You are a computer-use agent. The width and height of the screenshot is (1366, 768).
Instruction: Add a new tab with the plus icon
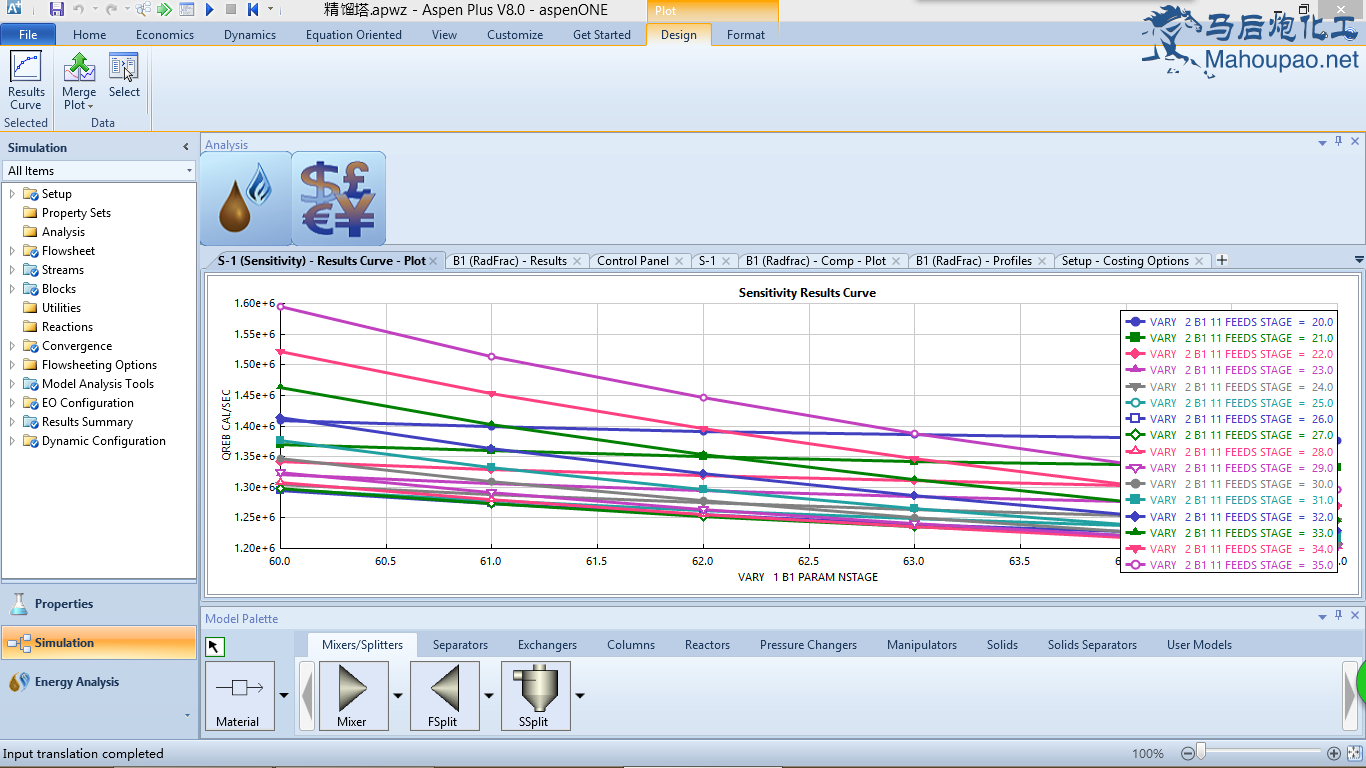[x=1221, y=260]
